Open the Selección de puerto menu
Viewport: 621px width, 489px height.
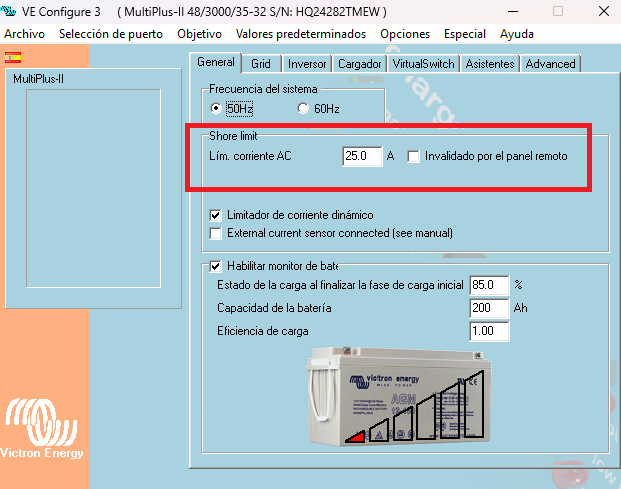(111, 34)
